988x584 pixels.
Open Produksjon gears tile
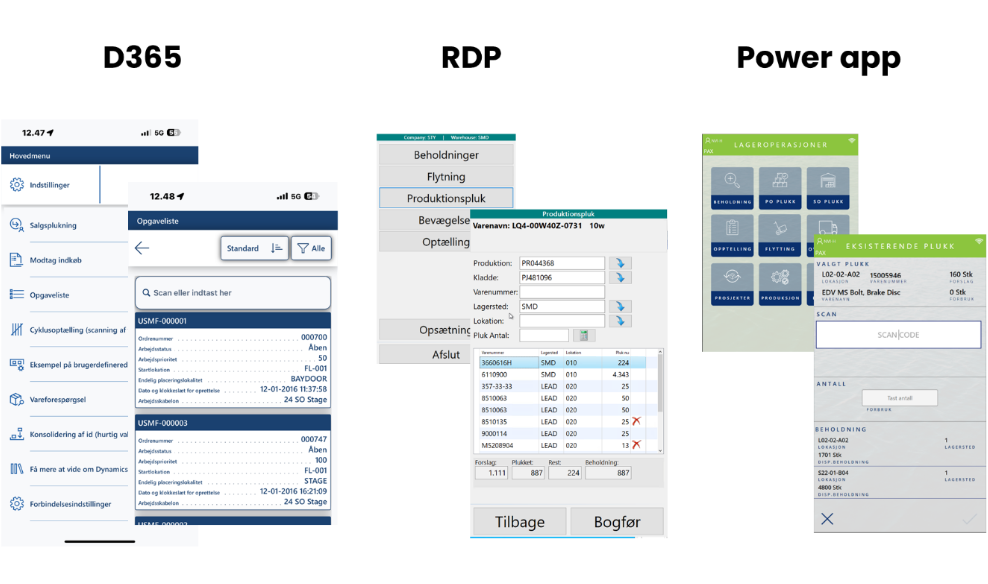coord(780,284)
